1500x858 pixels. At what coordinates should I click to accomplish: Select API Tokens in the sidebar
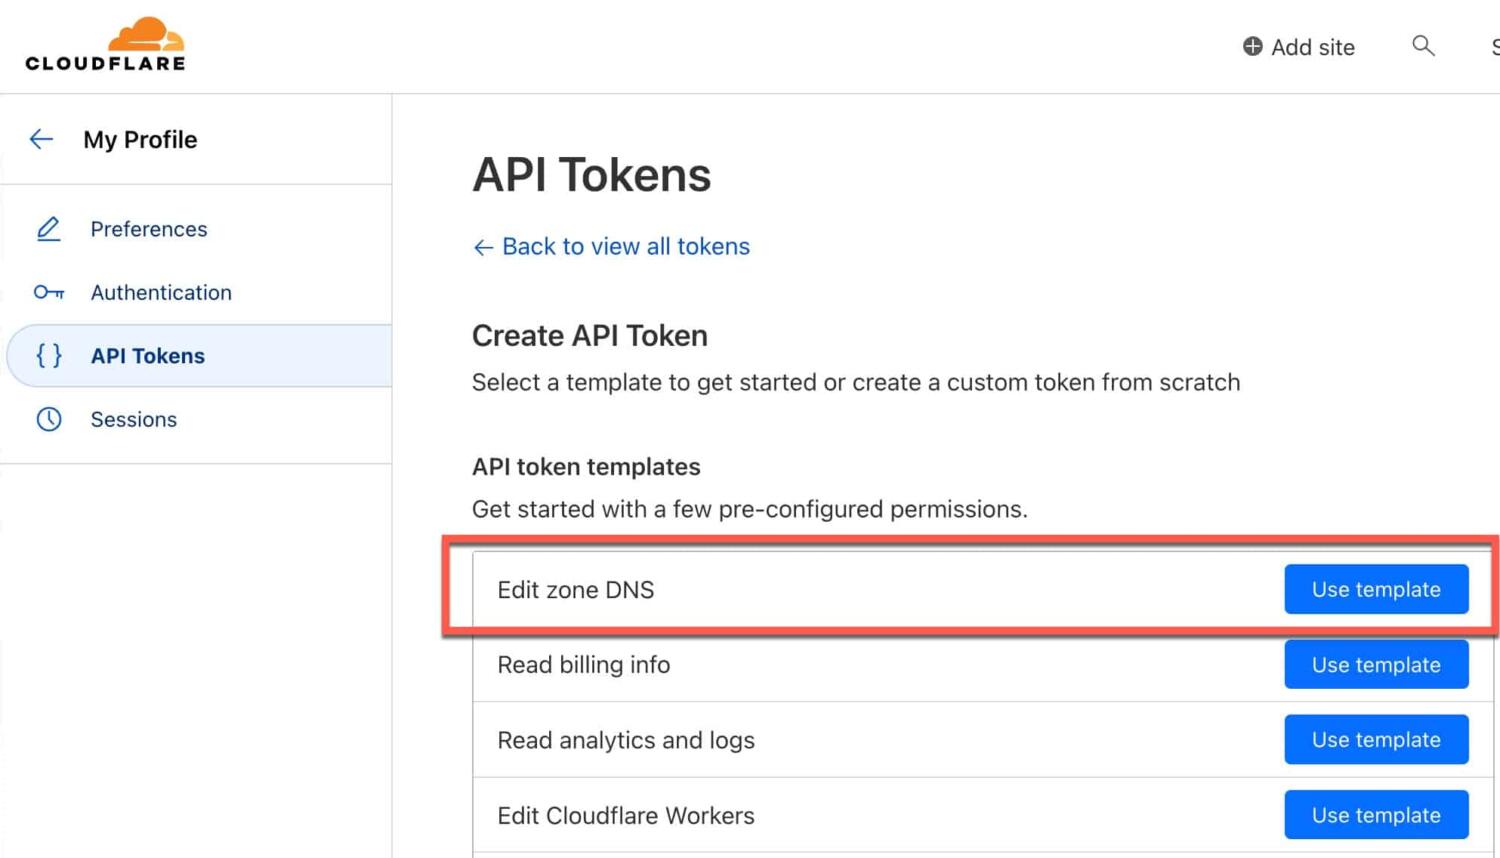coord(148,356)
